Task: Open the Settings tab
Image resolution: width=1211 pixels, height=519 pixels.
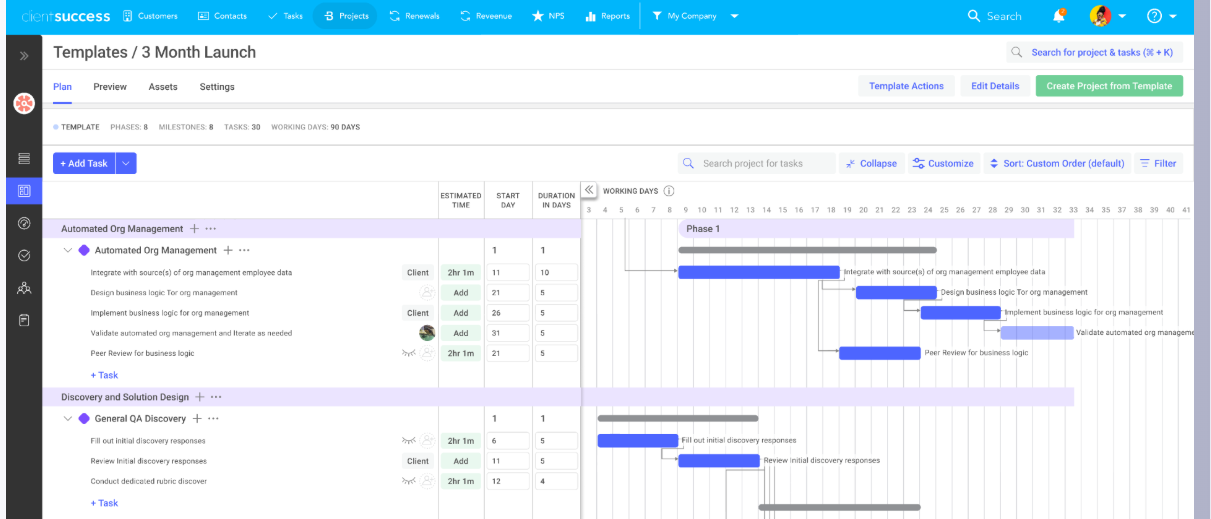Action: [217, 87]
